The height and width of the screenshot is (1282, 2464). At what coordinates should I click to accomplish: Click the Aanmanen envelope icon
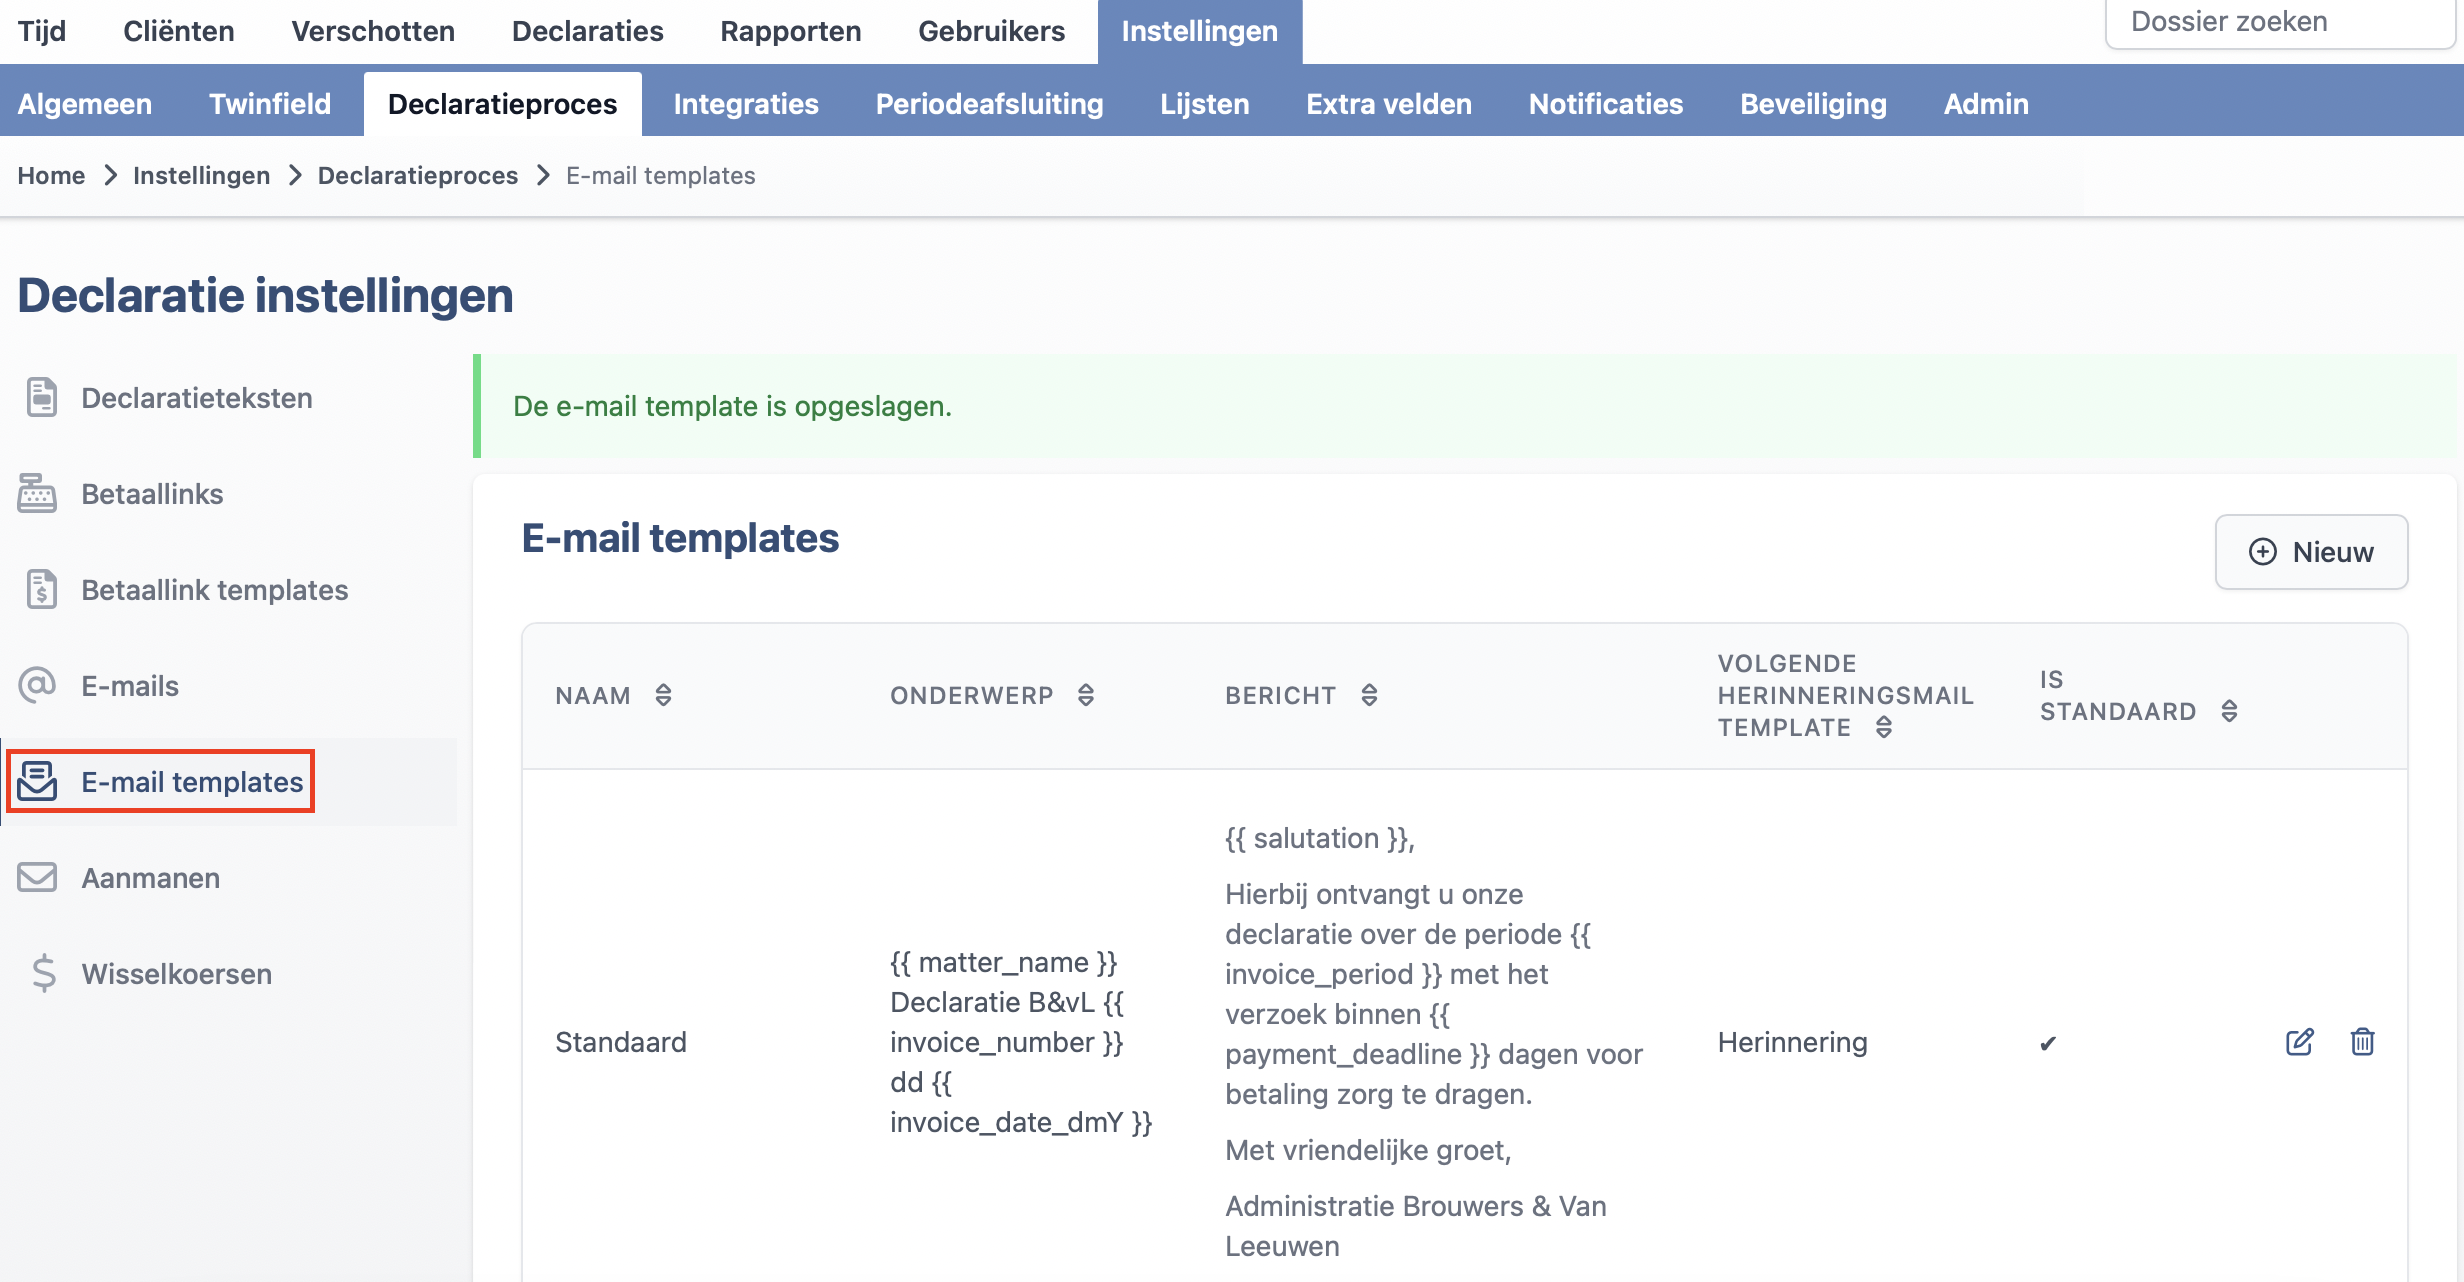[38, 878]
